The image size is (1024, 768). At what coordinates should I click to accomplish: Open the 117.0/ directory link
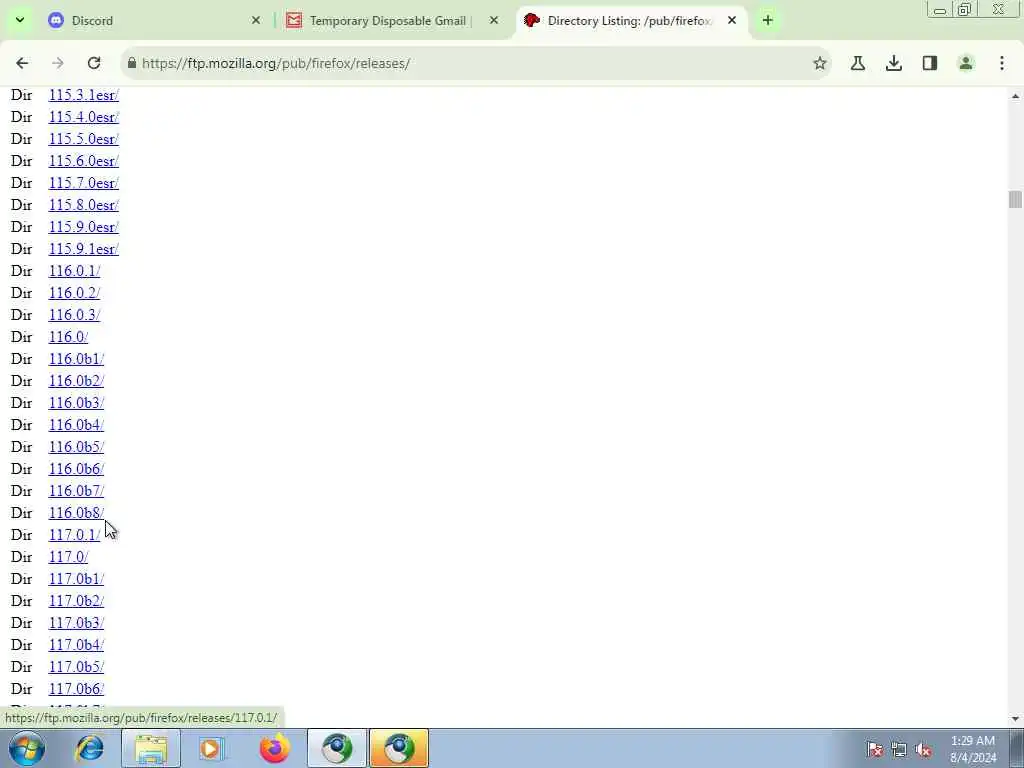tap(68, 557)
